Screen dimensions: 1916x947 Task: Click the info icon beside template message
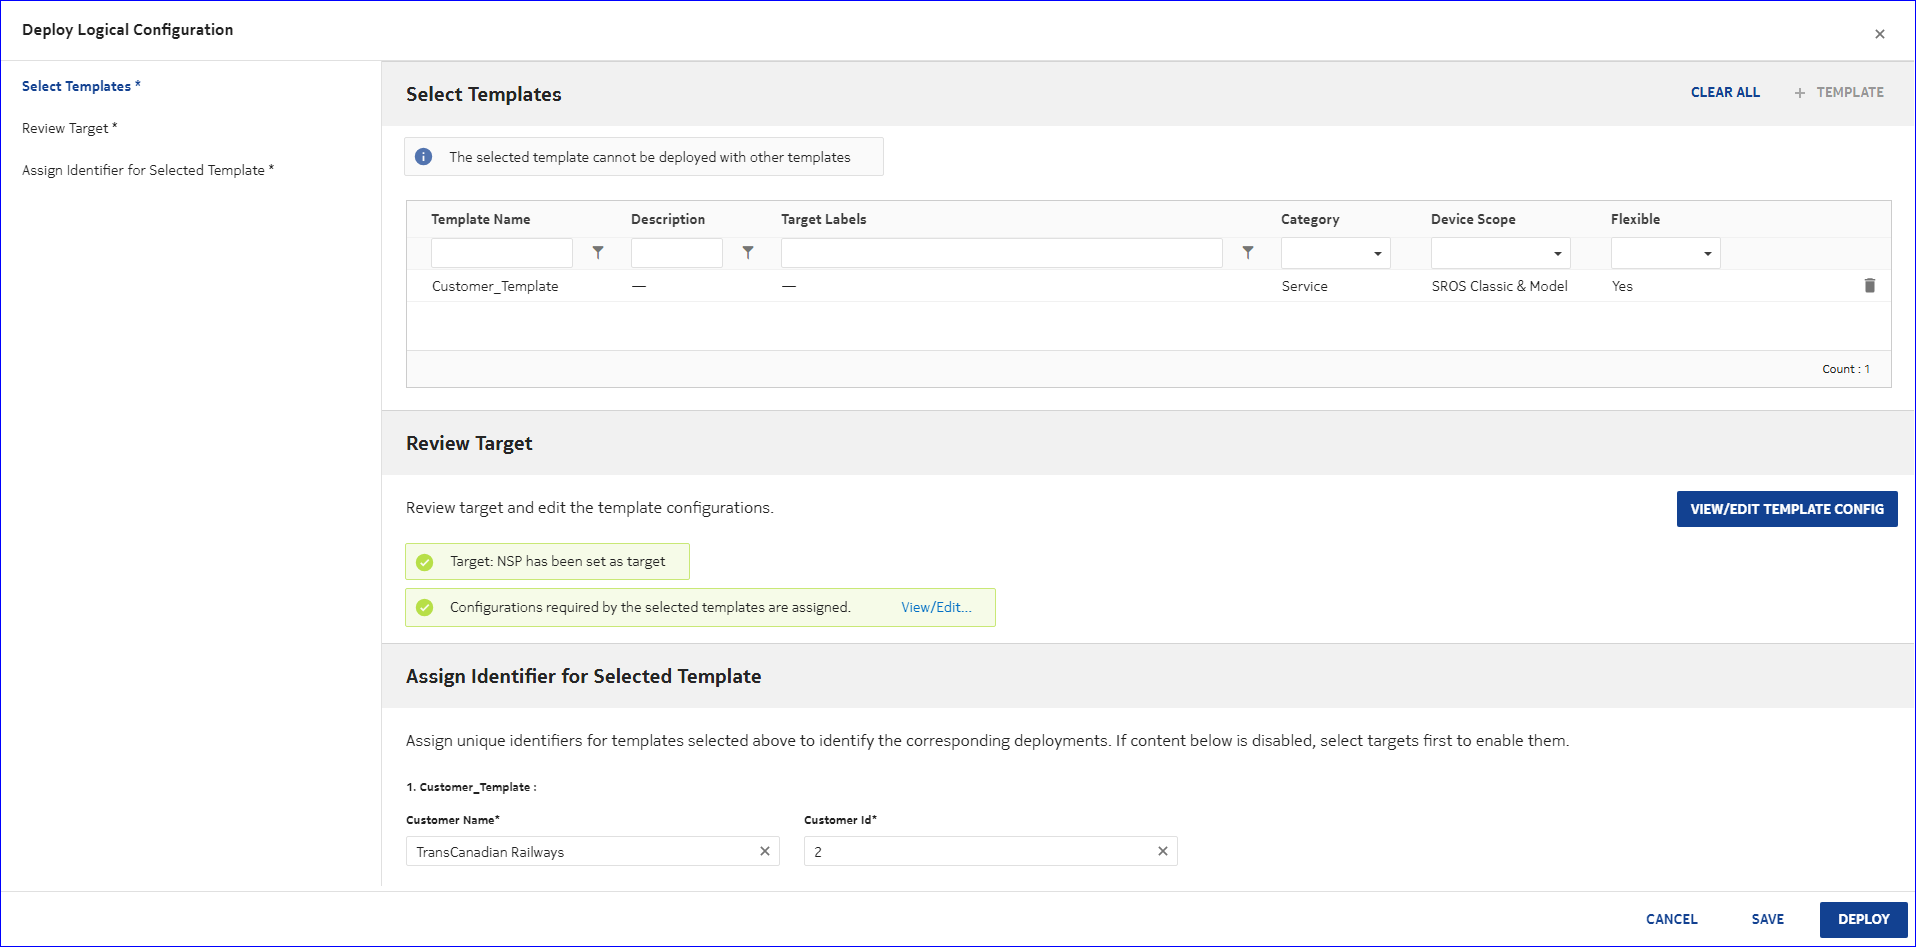click(x=424, y=157)
